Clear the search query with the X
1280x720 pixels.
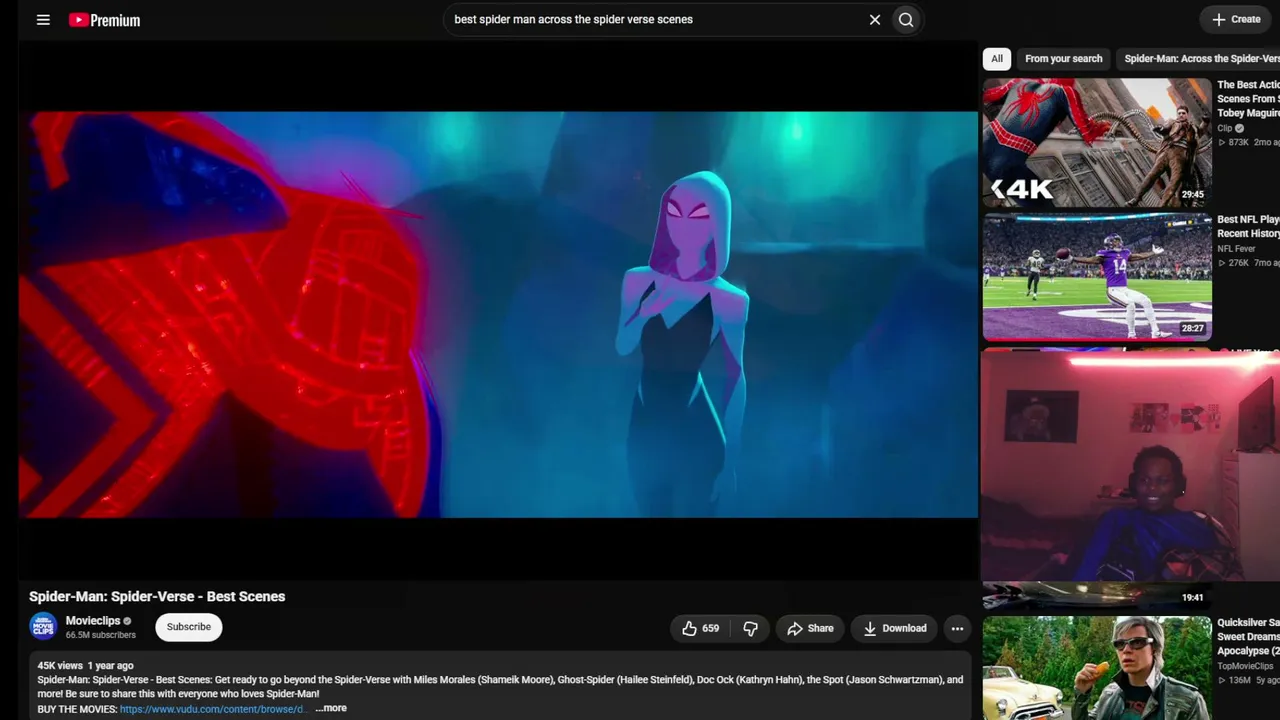coord(875,20)
